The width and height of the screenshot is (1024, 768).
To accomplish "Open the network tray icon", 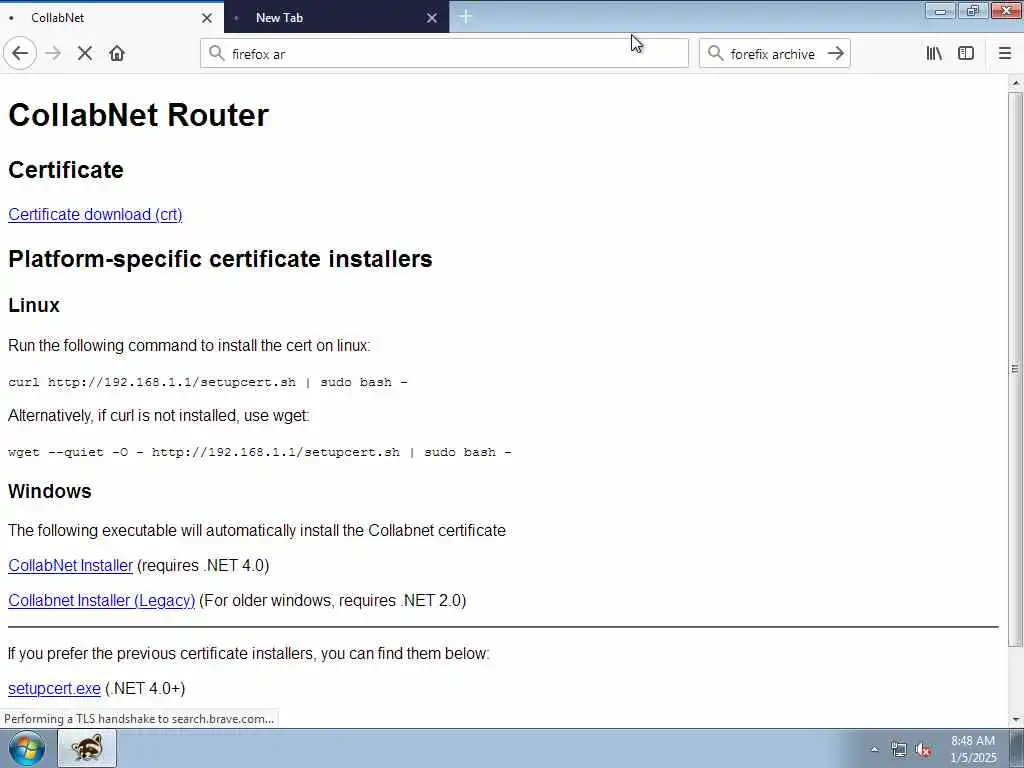I will (x=899, y=750).
